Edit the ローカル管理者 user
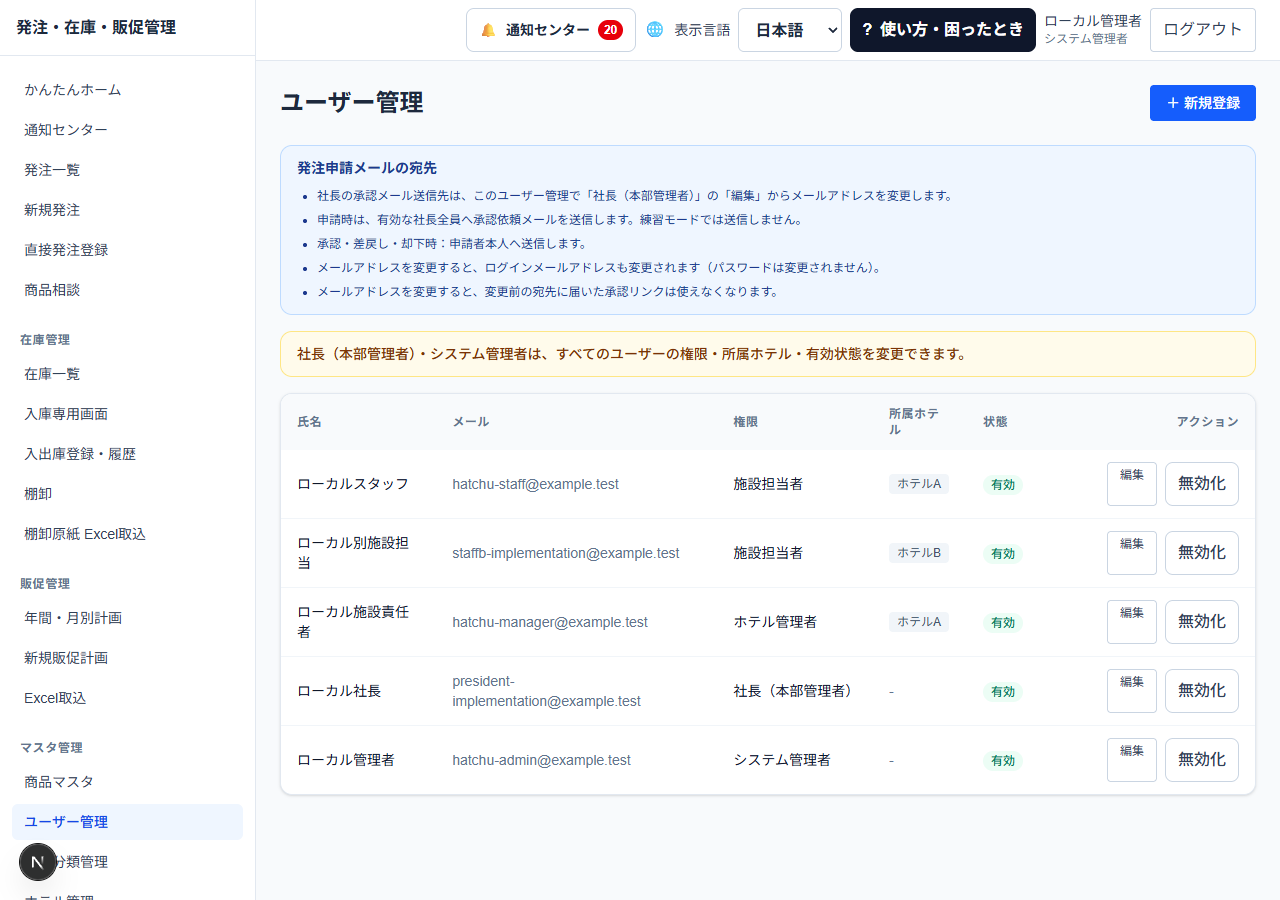 coord(1132,760)
